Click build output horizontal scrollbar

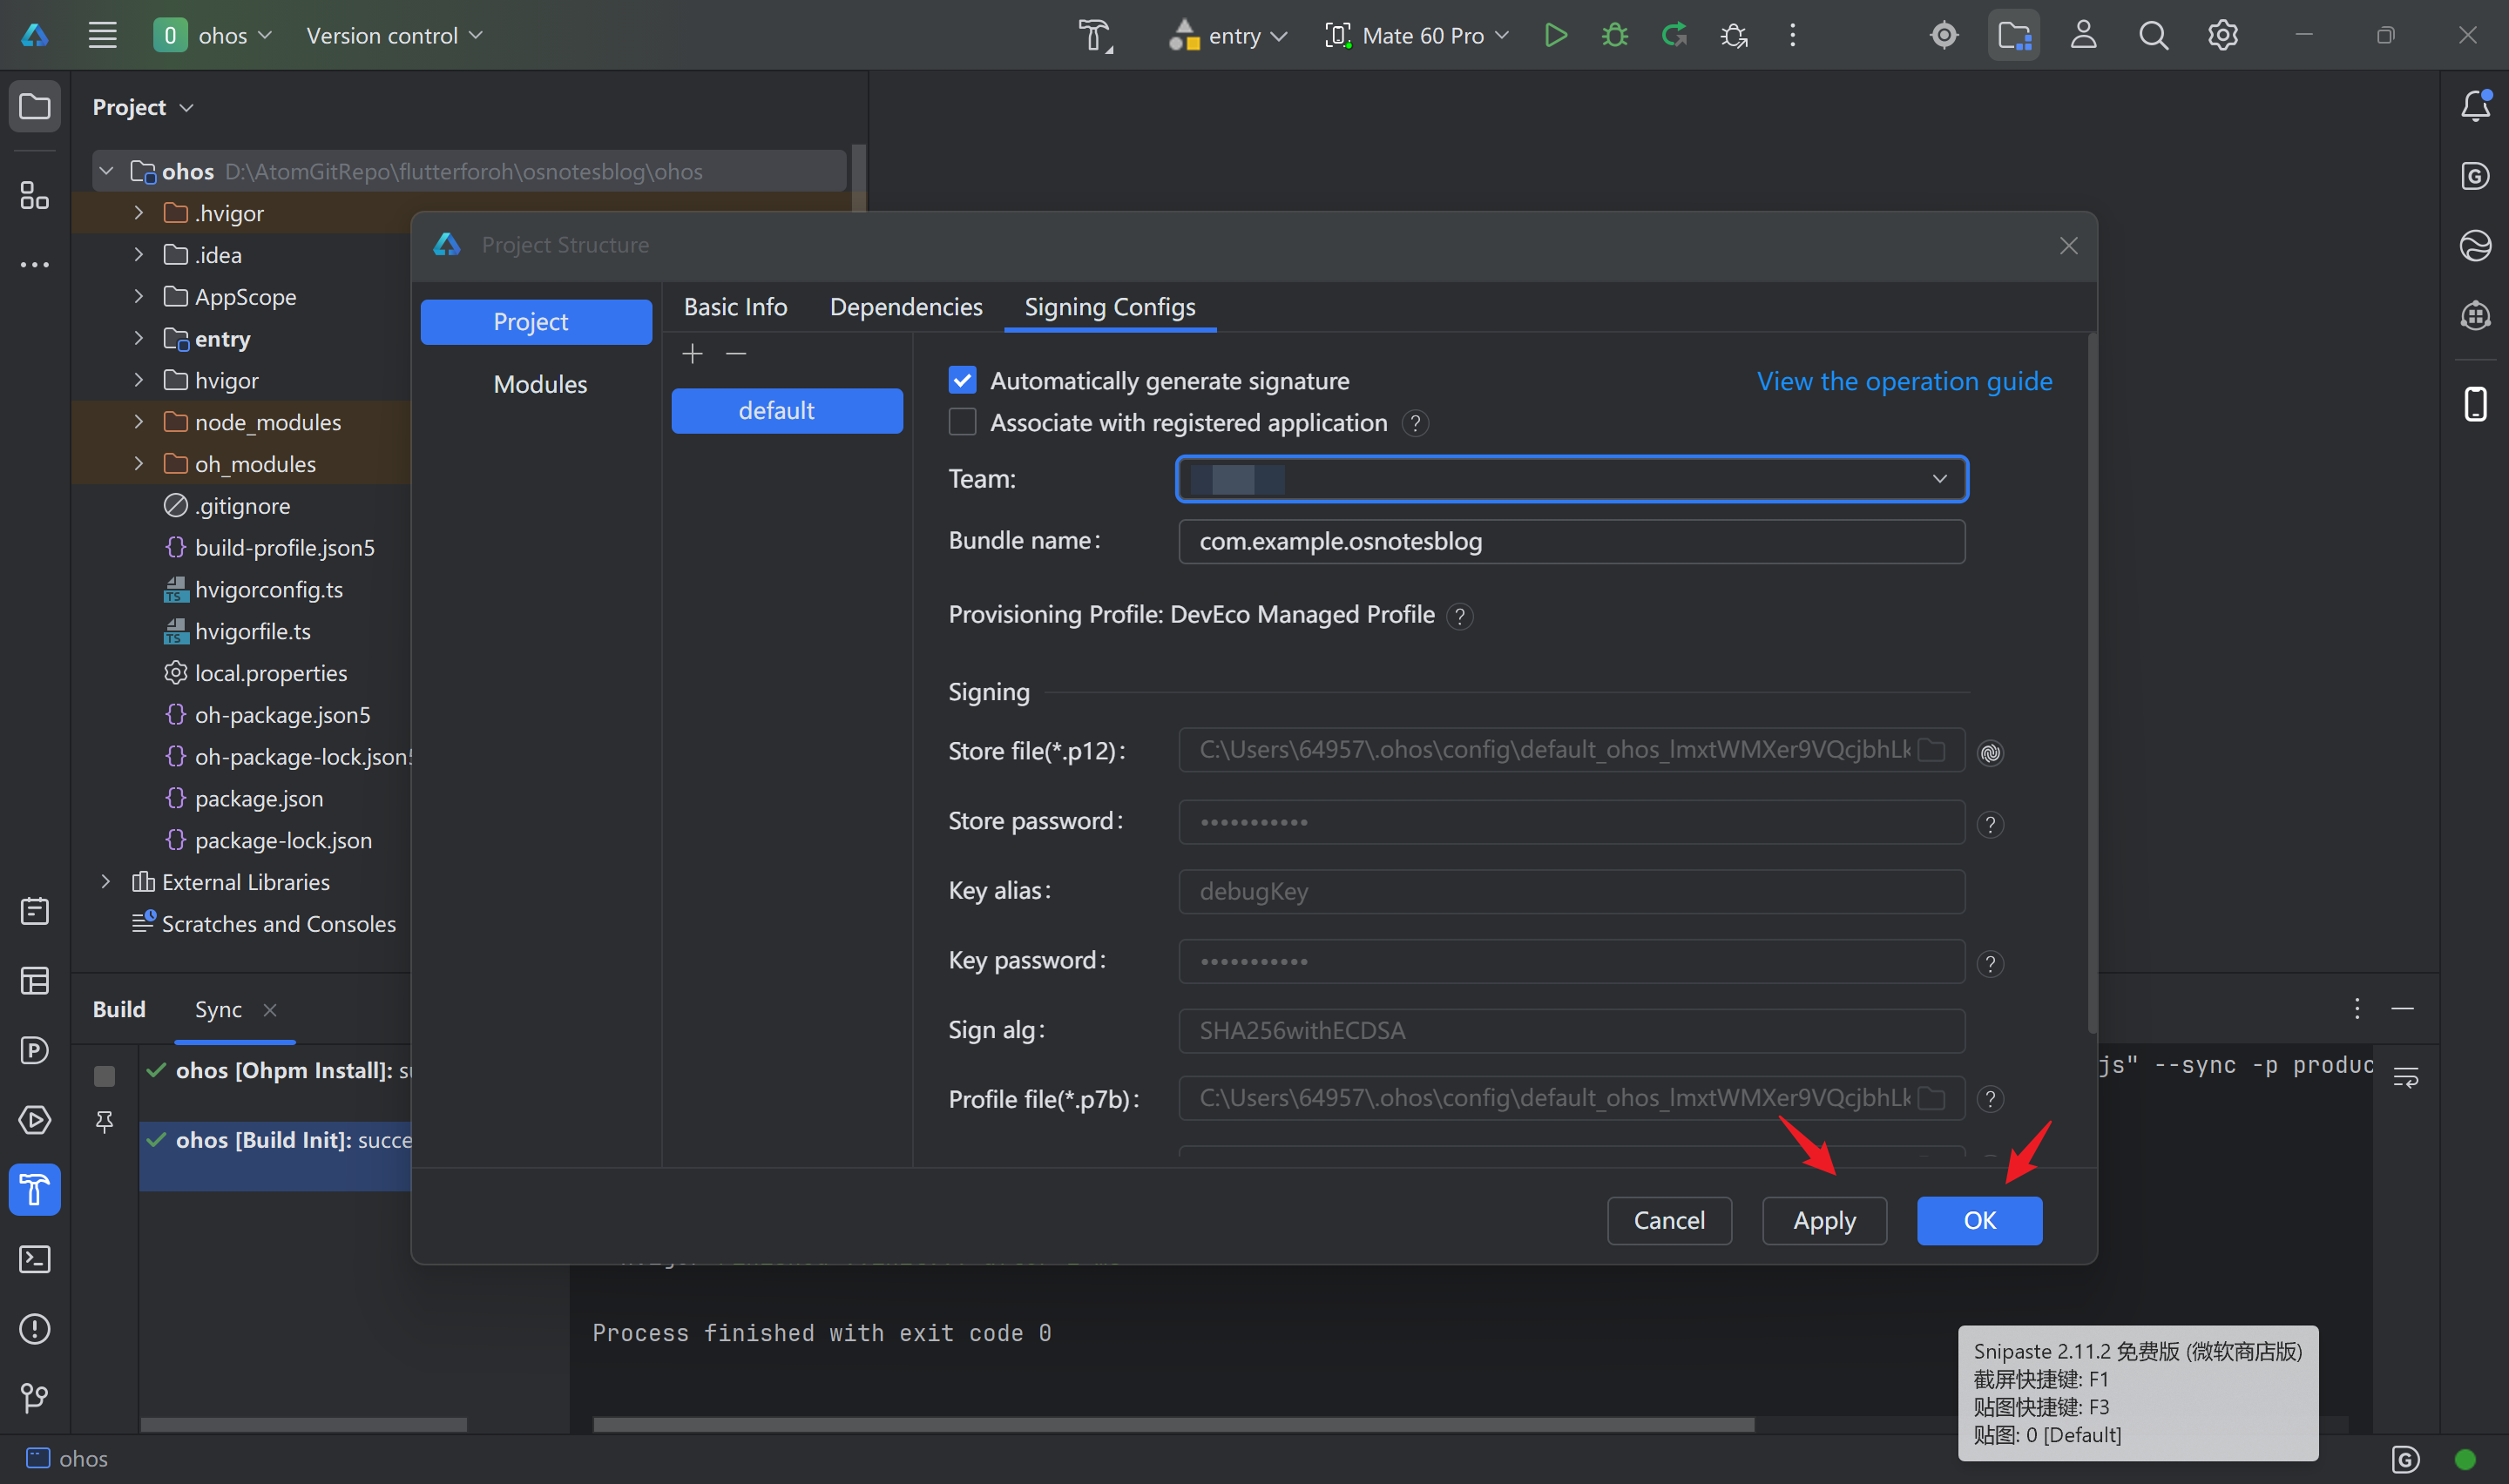(x=1173, y=1423)
